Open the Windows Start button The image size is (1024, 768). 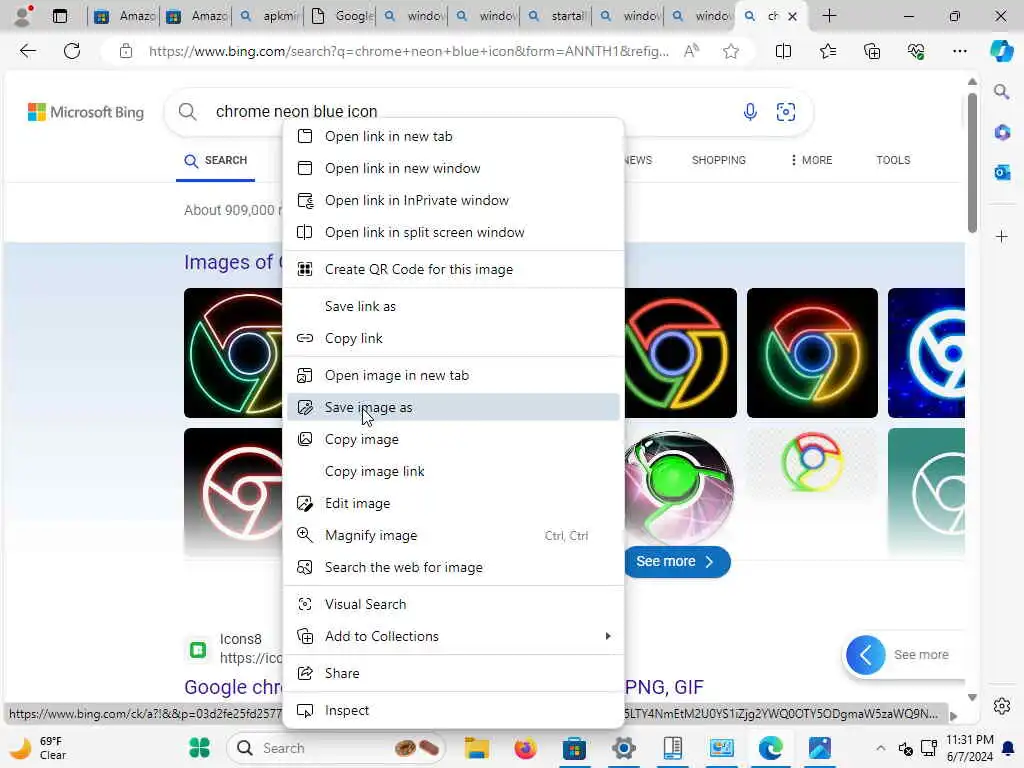coord(199,748)
